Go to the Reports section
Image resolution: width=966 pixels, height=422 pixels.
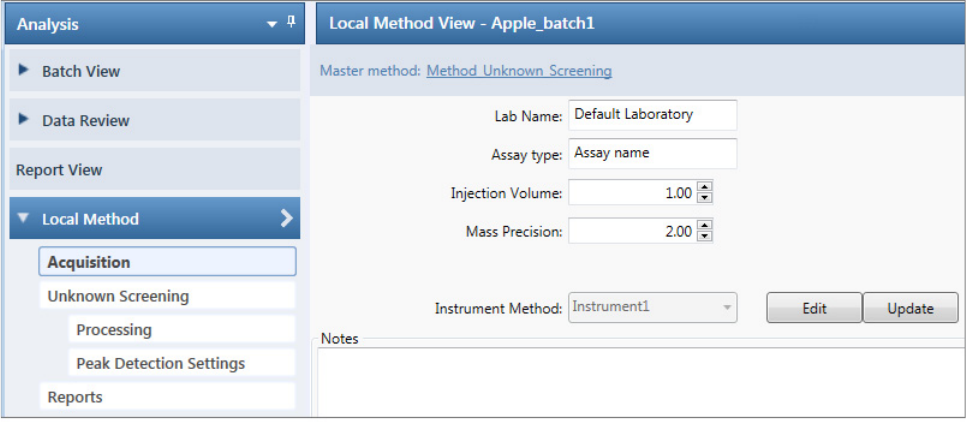75,397
